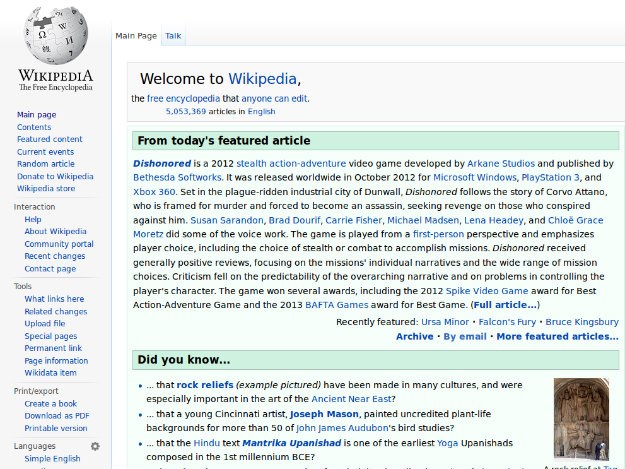
Task: Click Ancient Near East link
Action: (x=351, y=399)
